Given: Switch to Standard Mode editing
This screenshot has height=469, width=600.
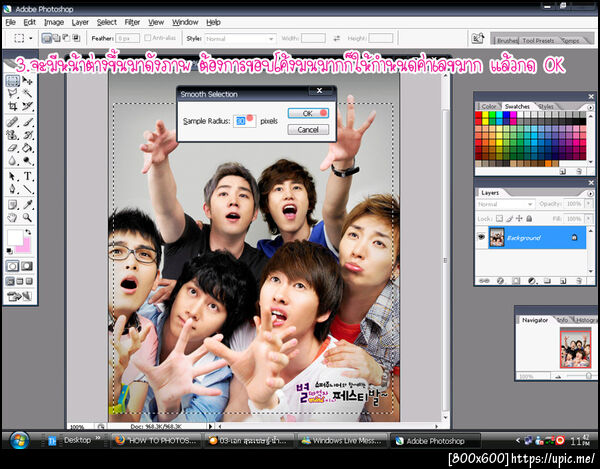Looking at the screenshot, I should pos(12,266).
